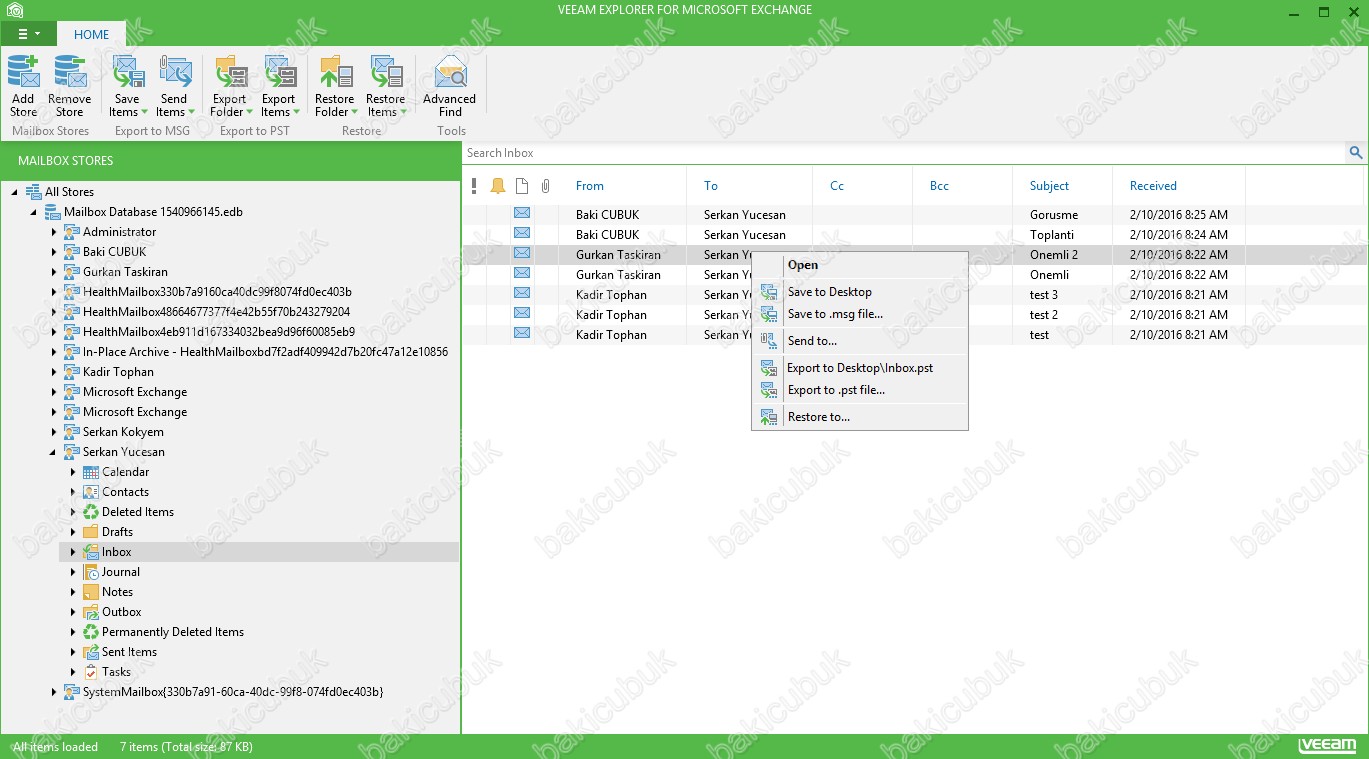Expand the Gurkan Taskiran mailbox node
This screenshot has width=1369, height=759.
pyautogui.click(x=54, y=272)
